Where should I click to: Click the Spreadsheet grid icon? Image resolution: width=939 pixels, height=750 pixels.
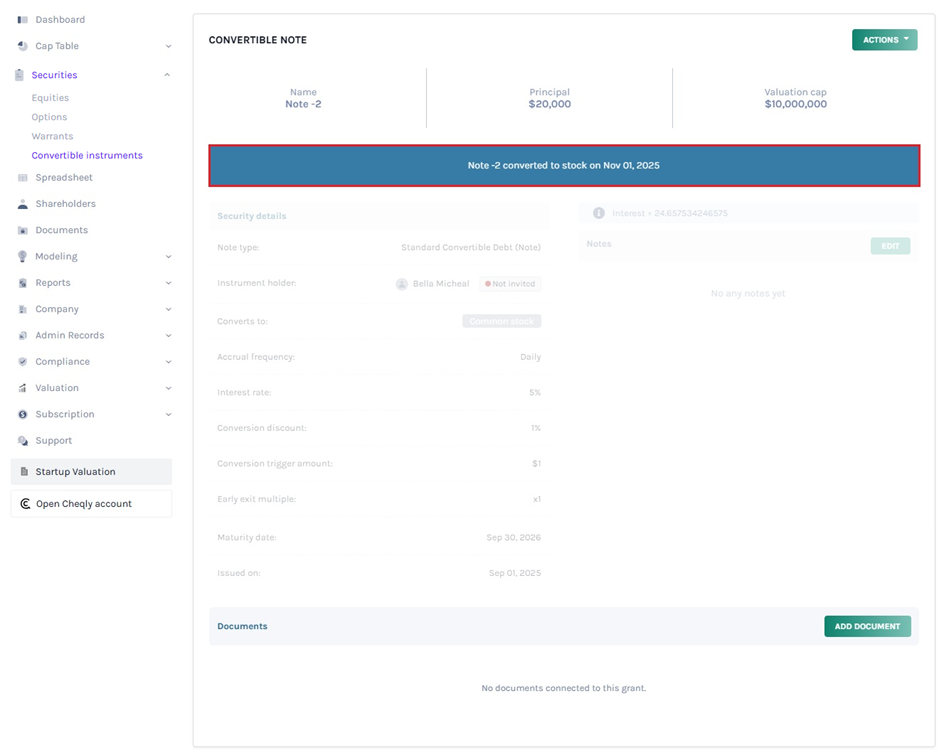click(22, 178)
